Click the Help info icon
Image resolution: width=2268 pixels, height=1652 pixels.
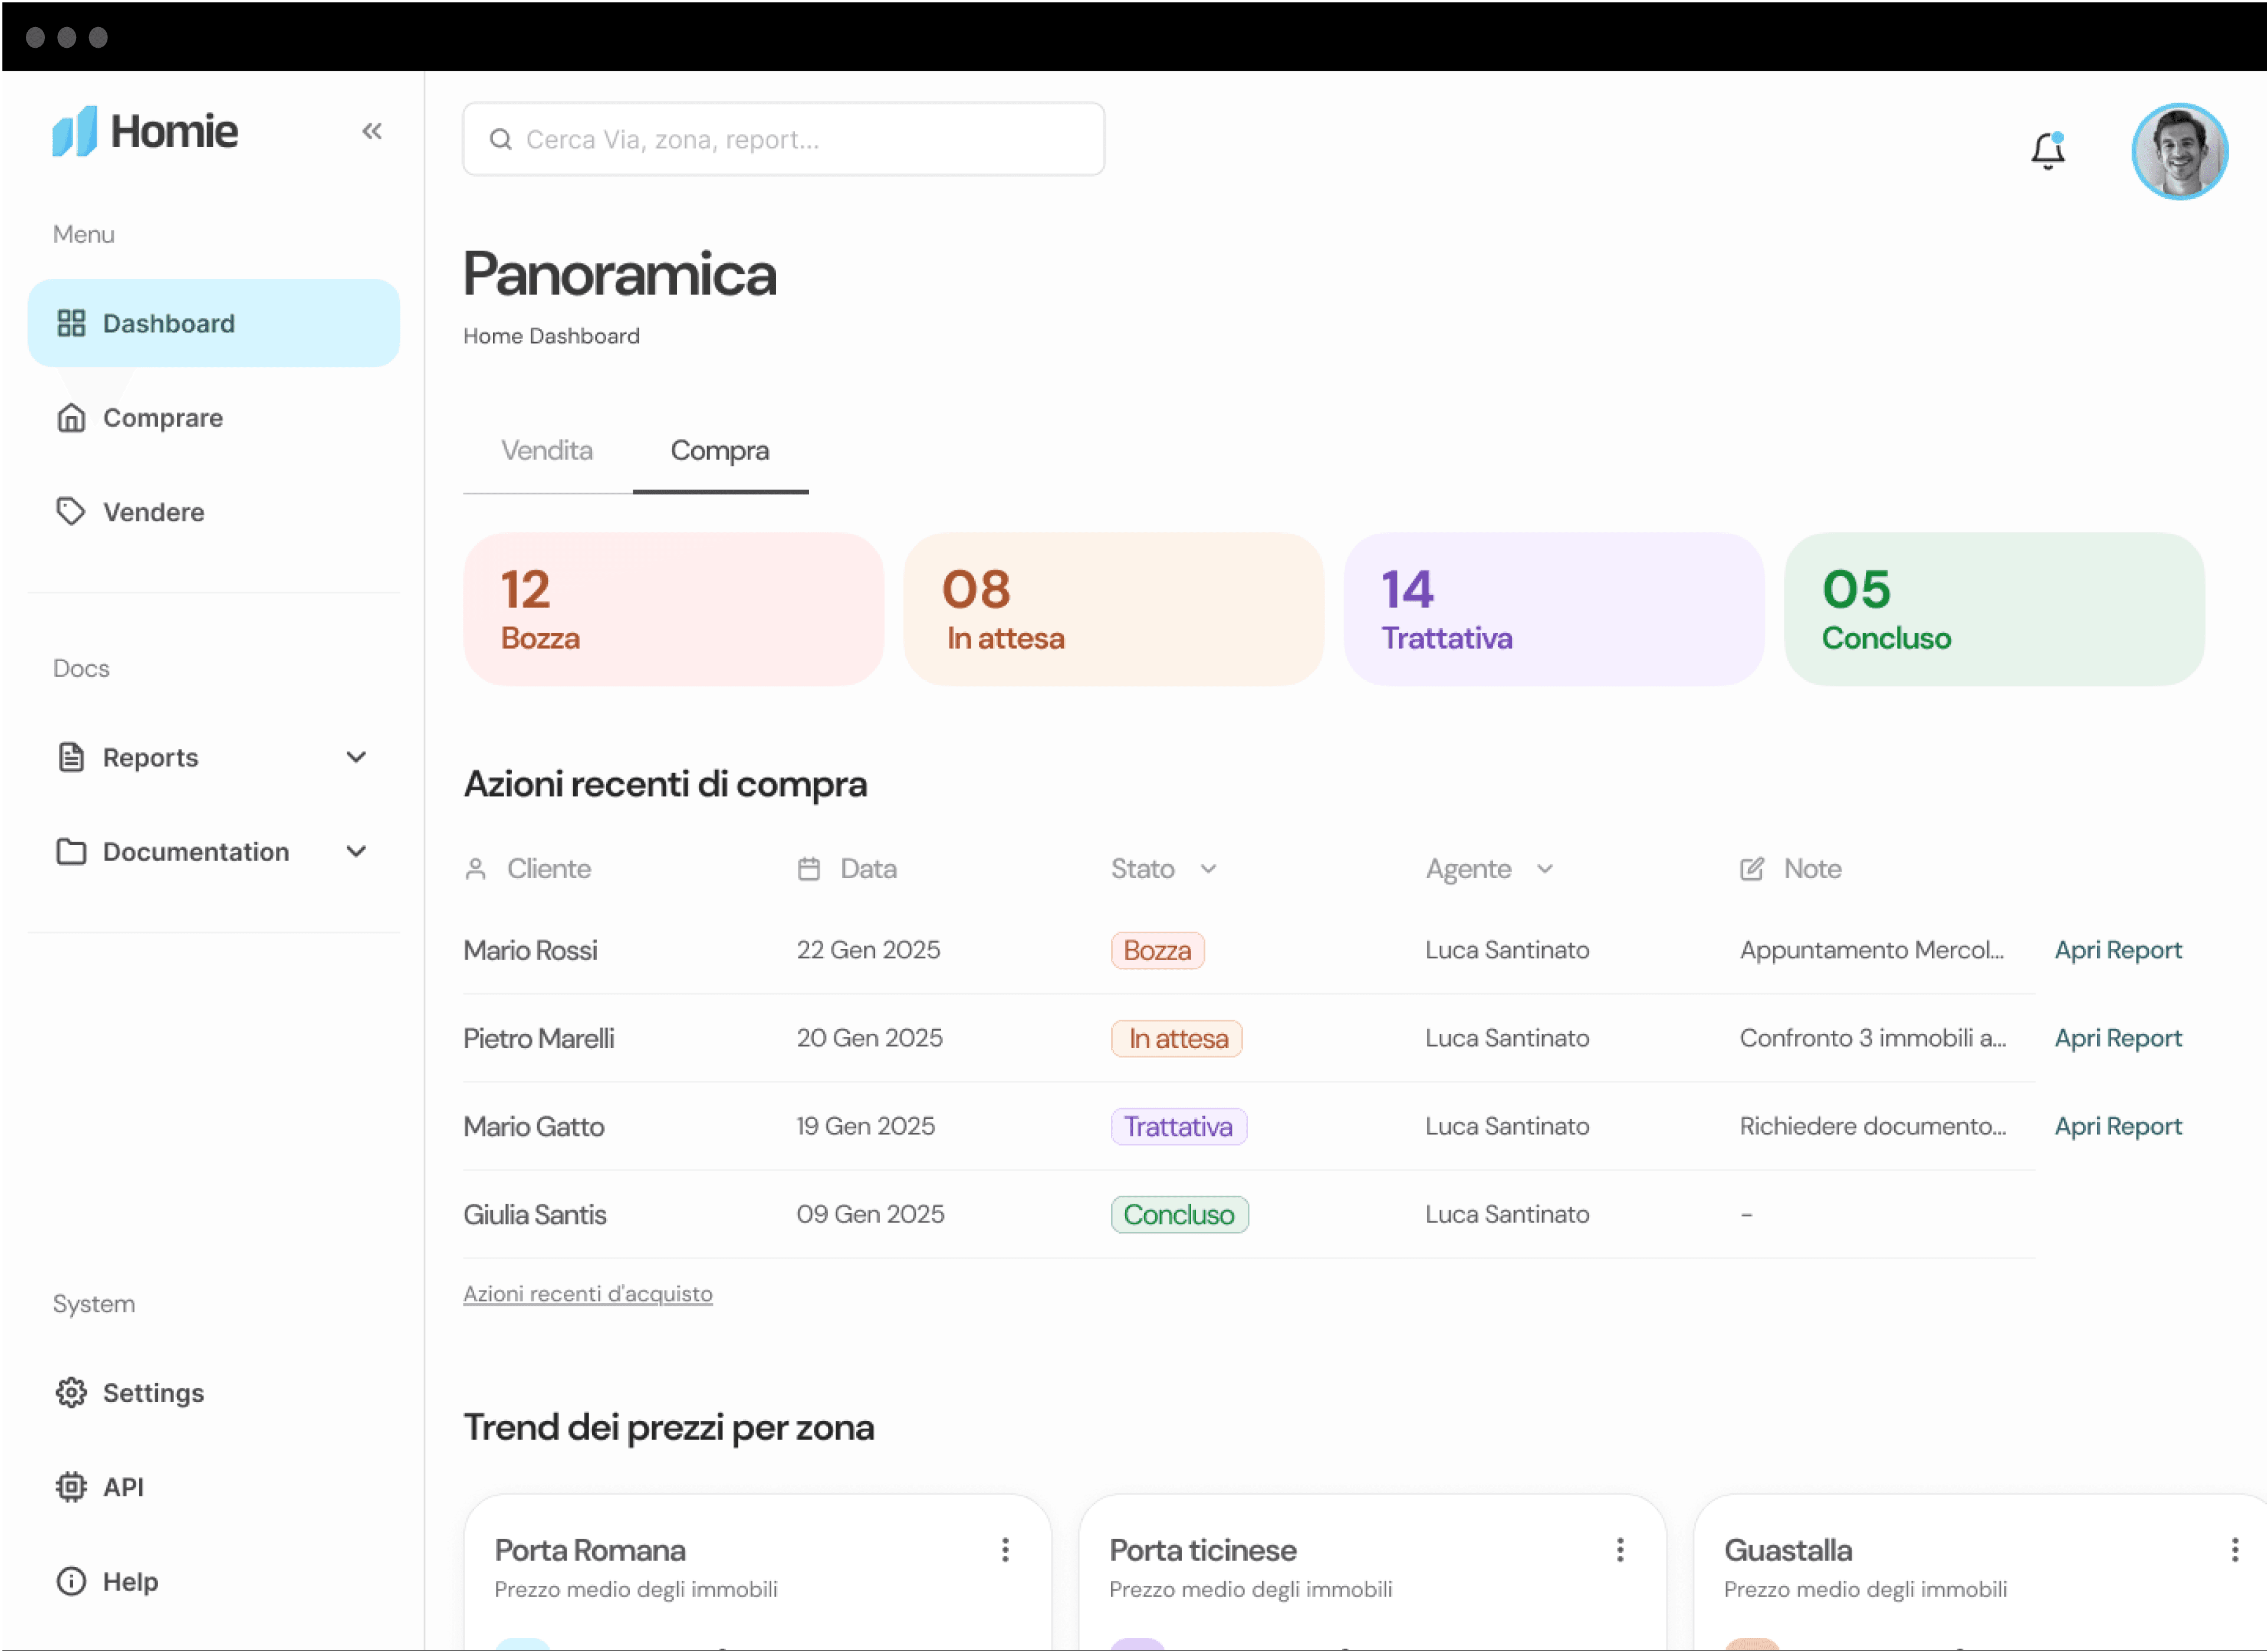[71, 1580]
